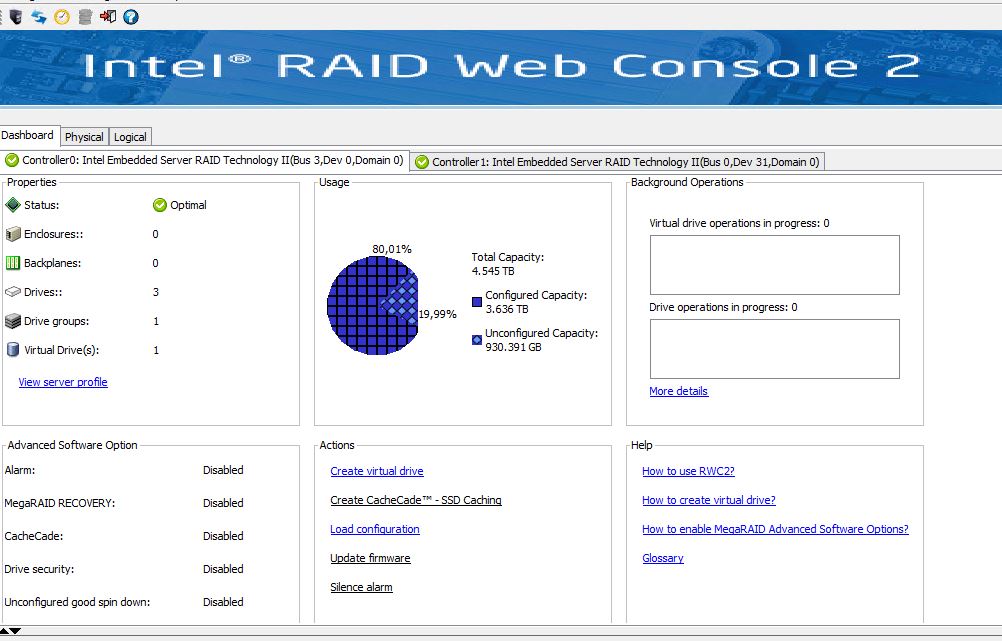Viewport: 1002px width, 641px height.
Task: Open the Logical tab
Action: [x=130, y=137]
